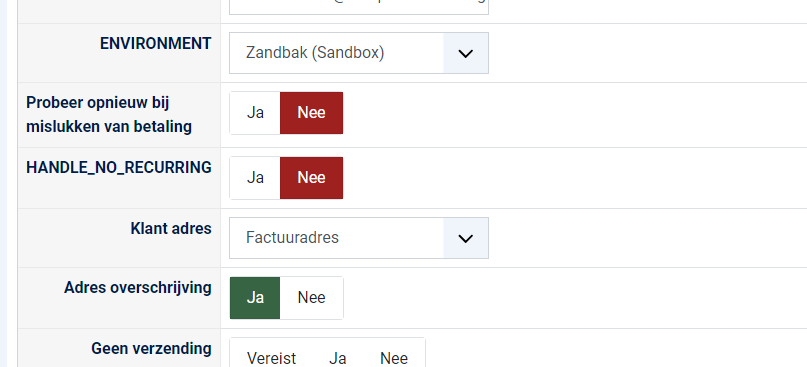Click green Ja for Adres overschrijving
807x367 pixels.
point(255,298)
